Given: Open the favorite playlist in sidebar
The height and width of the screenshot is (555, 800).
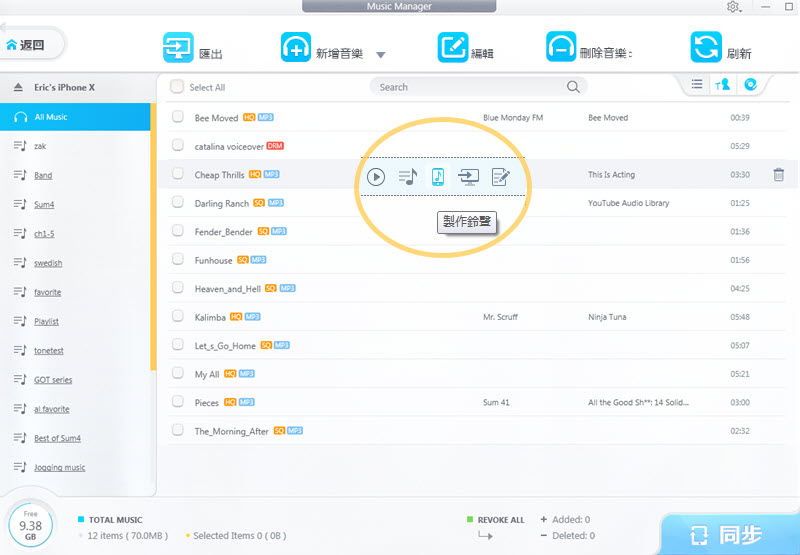Looking at the screenshot, I should point(47,292).
